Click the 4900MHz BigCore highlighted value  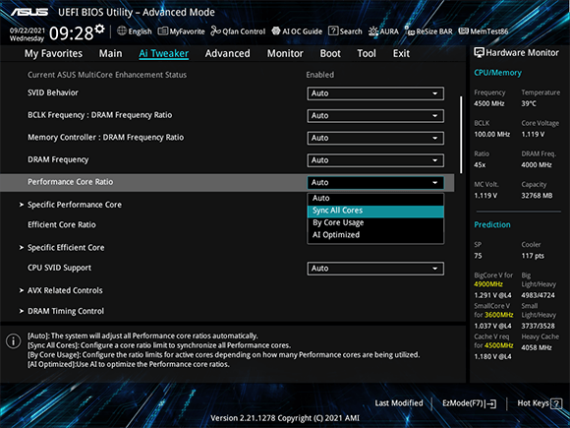click(488, 284)
